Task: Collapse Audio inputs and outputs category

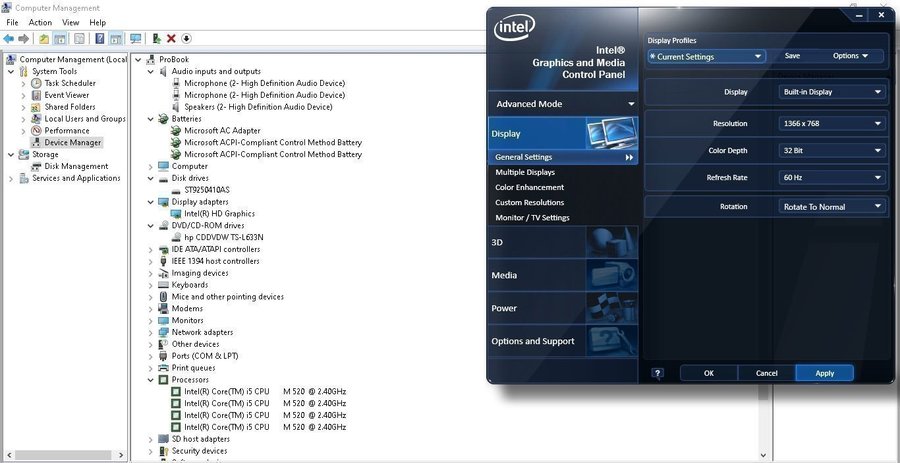Action: pos(150,71)
